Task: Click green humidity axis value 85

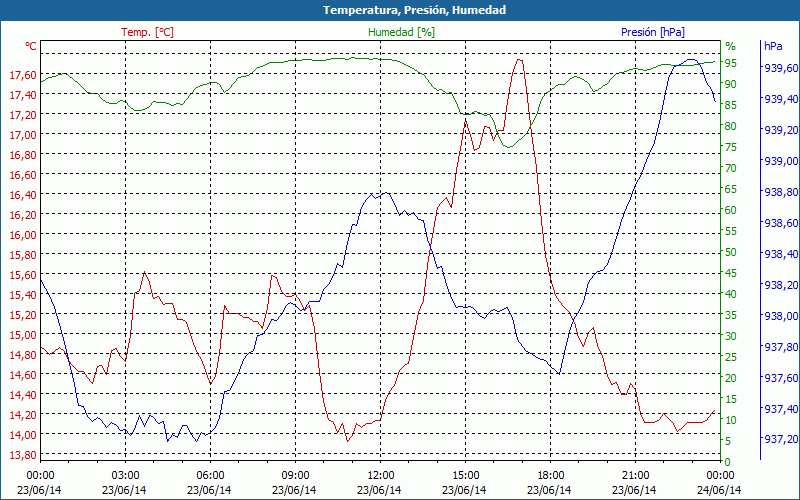Action: tap(731, 105)
